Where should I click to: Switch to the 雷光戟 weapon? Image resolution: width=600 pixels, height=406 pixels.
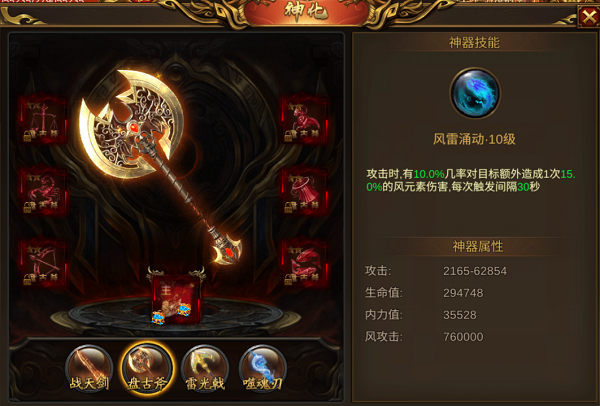click(x=205, y=369)
